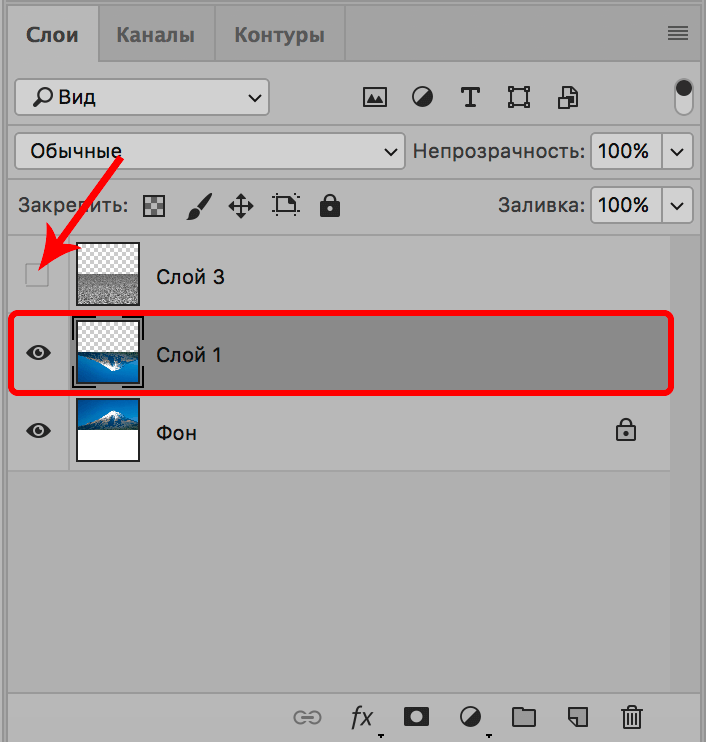Show hidden layer Слой 3
This screenshot has height=742, width=706.
tap(37, 276)
